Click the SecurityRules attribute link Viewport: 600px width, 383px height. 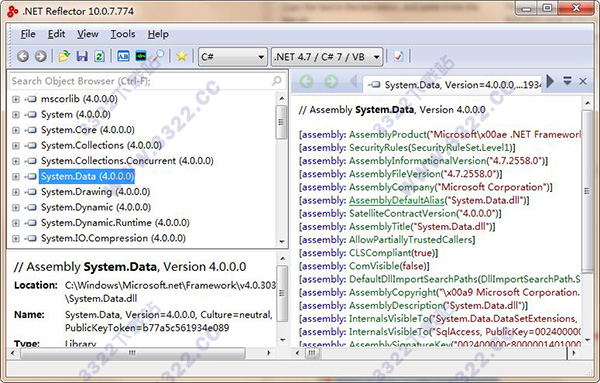378,147
